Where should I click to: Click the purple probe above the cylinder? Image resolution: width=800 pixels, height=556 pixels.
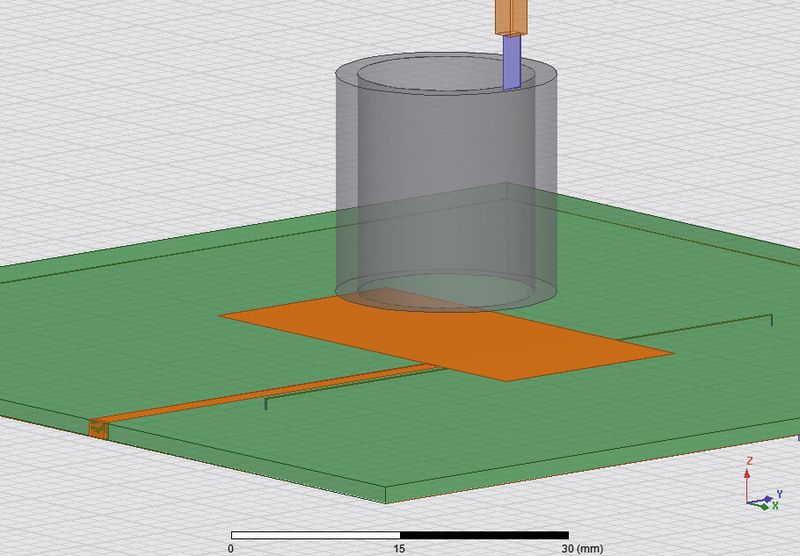tap(512, 62)
